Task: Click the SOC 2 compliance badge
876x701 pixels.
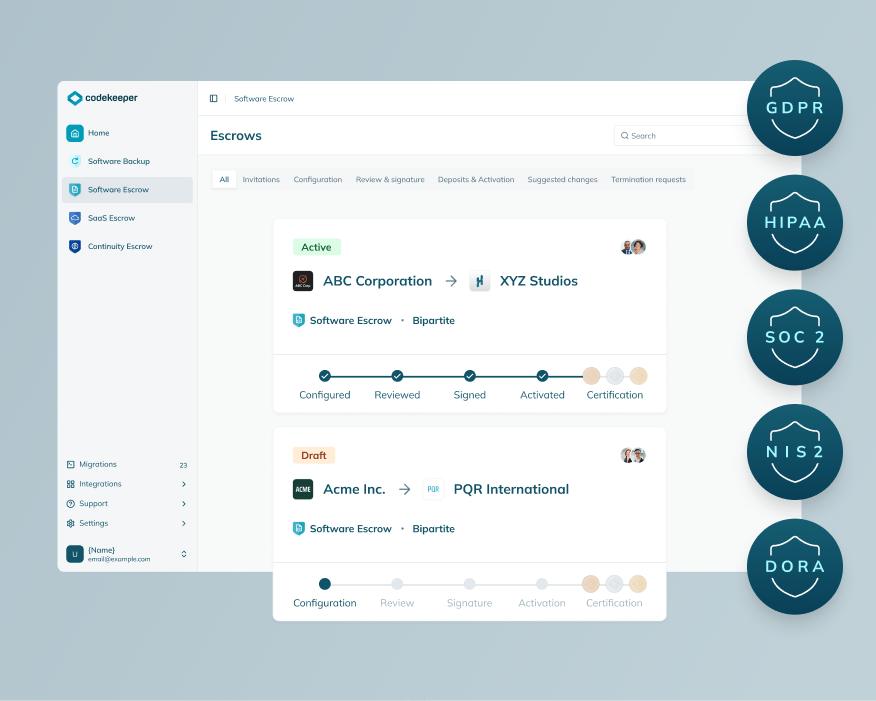Action: pos(794,337)
